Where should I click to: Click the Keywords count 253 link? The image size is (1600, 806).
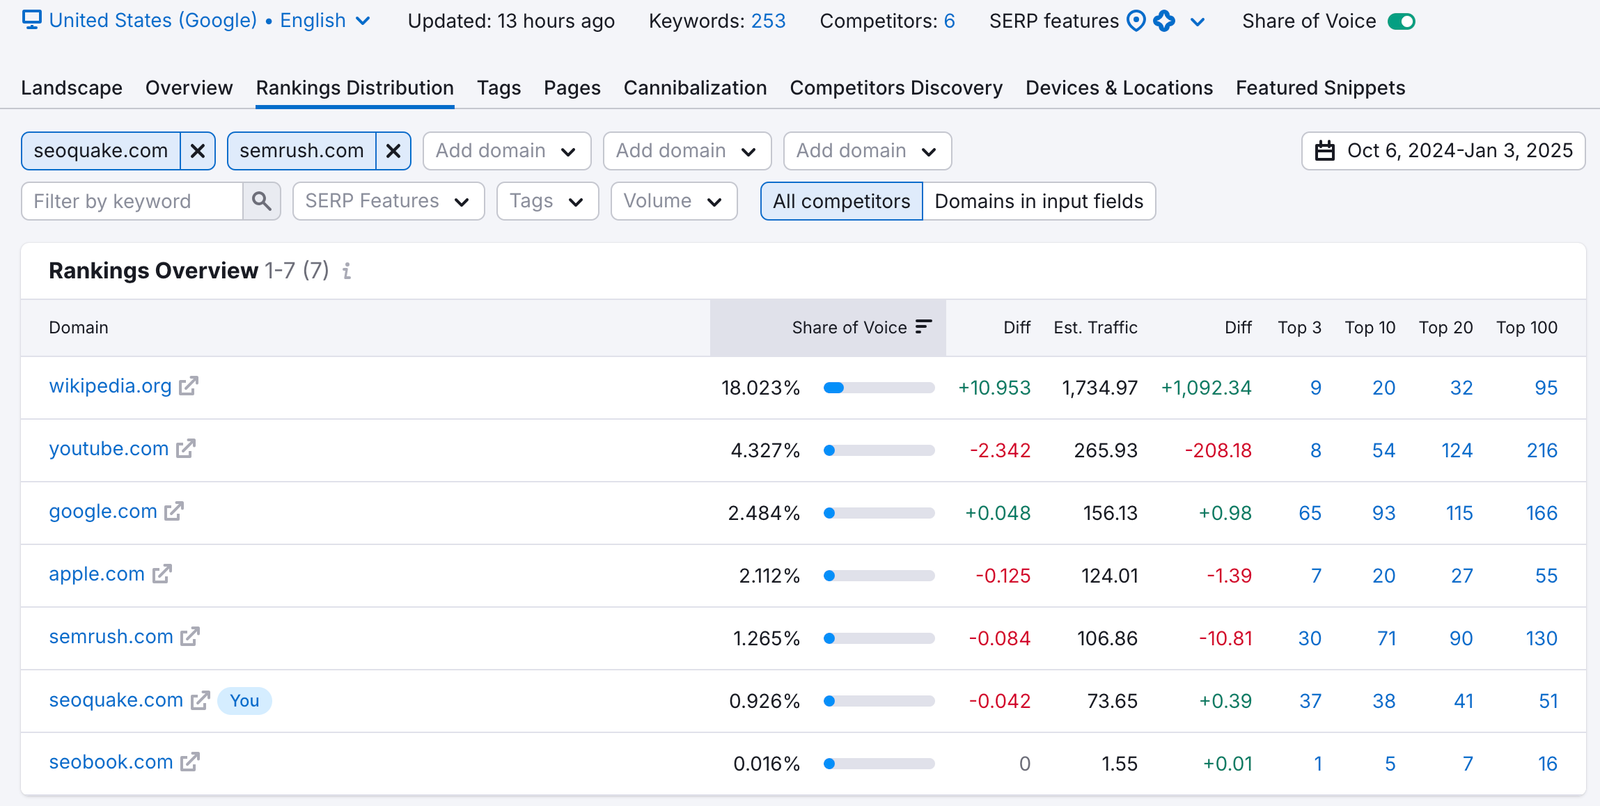pyautogui.click(x=768, y=21)
